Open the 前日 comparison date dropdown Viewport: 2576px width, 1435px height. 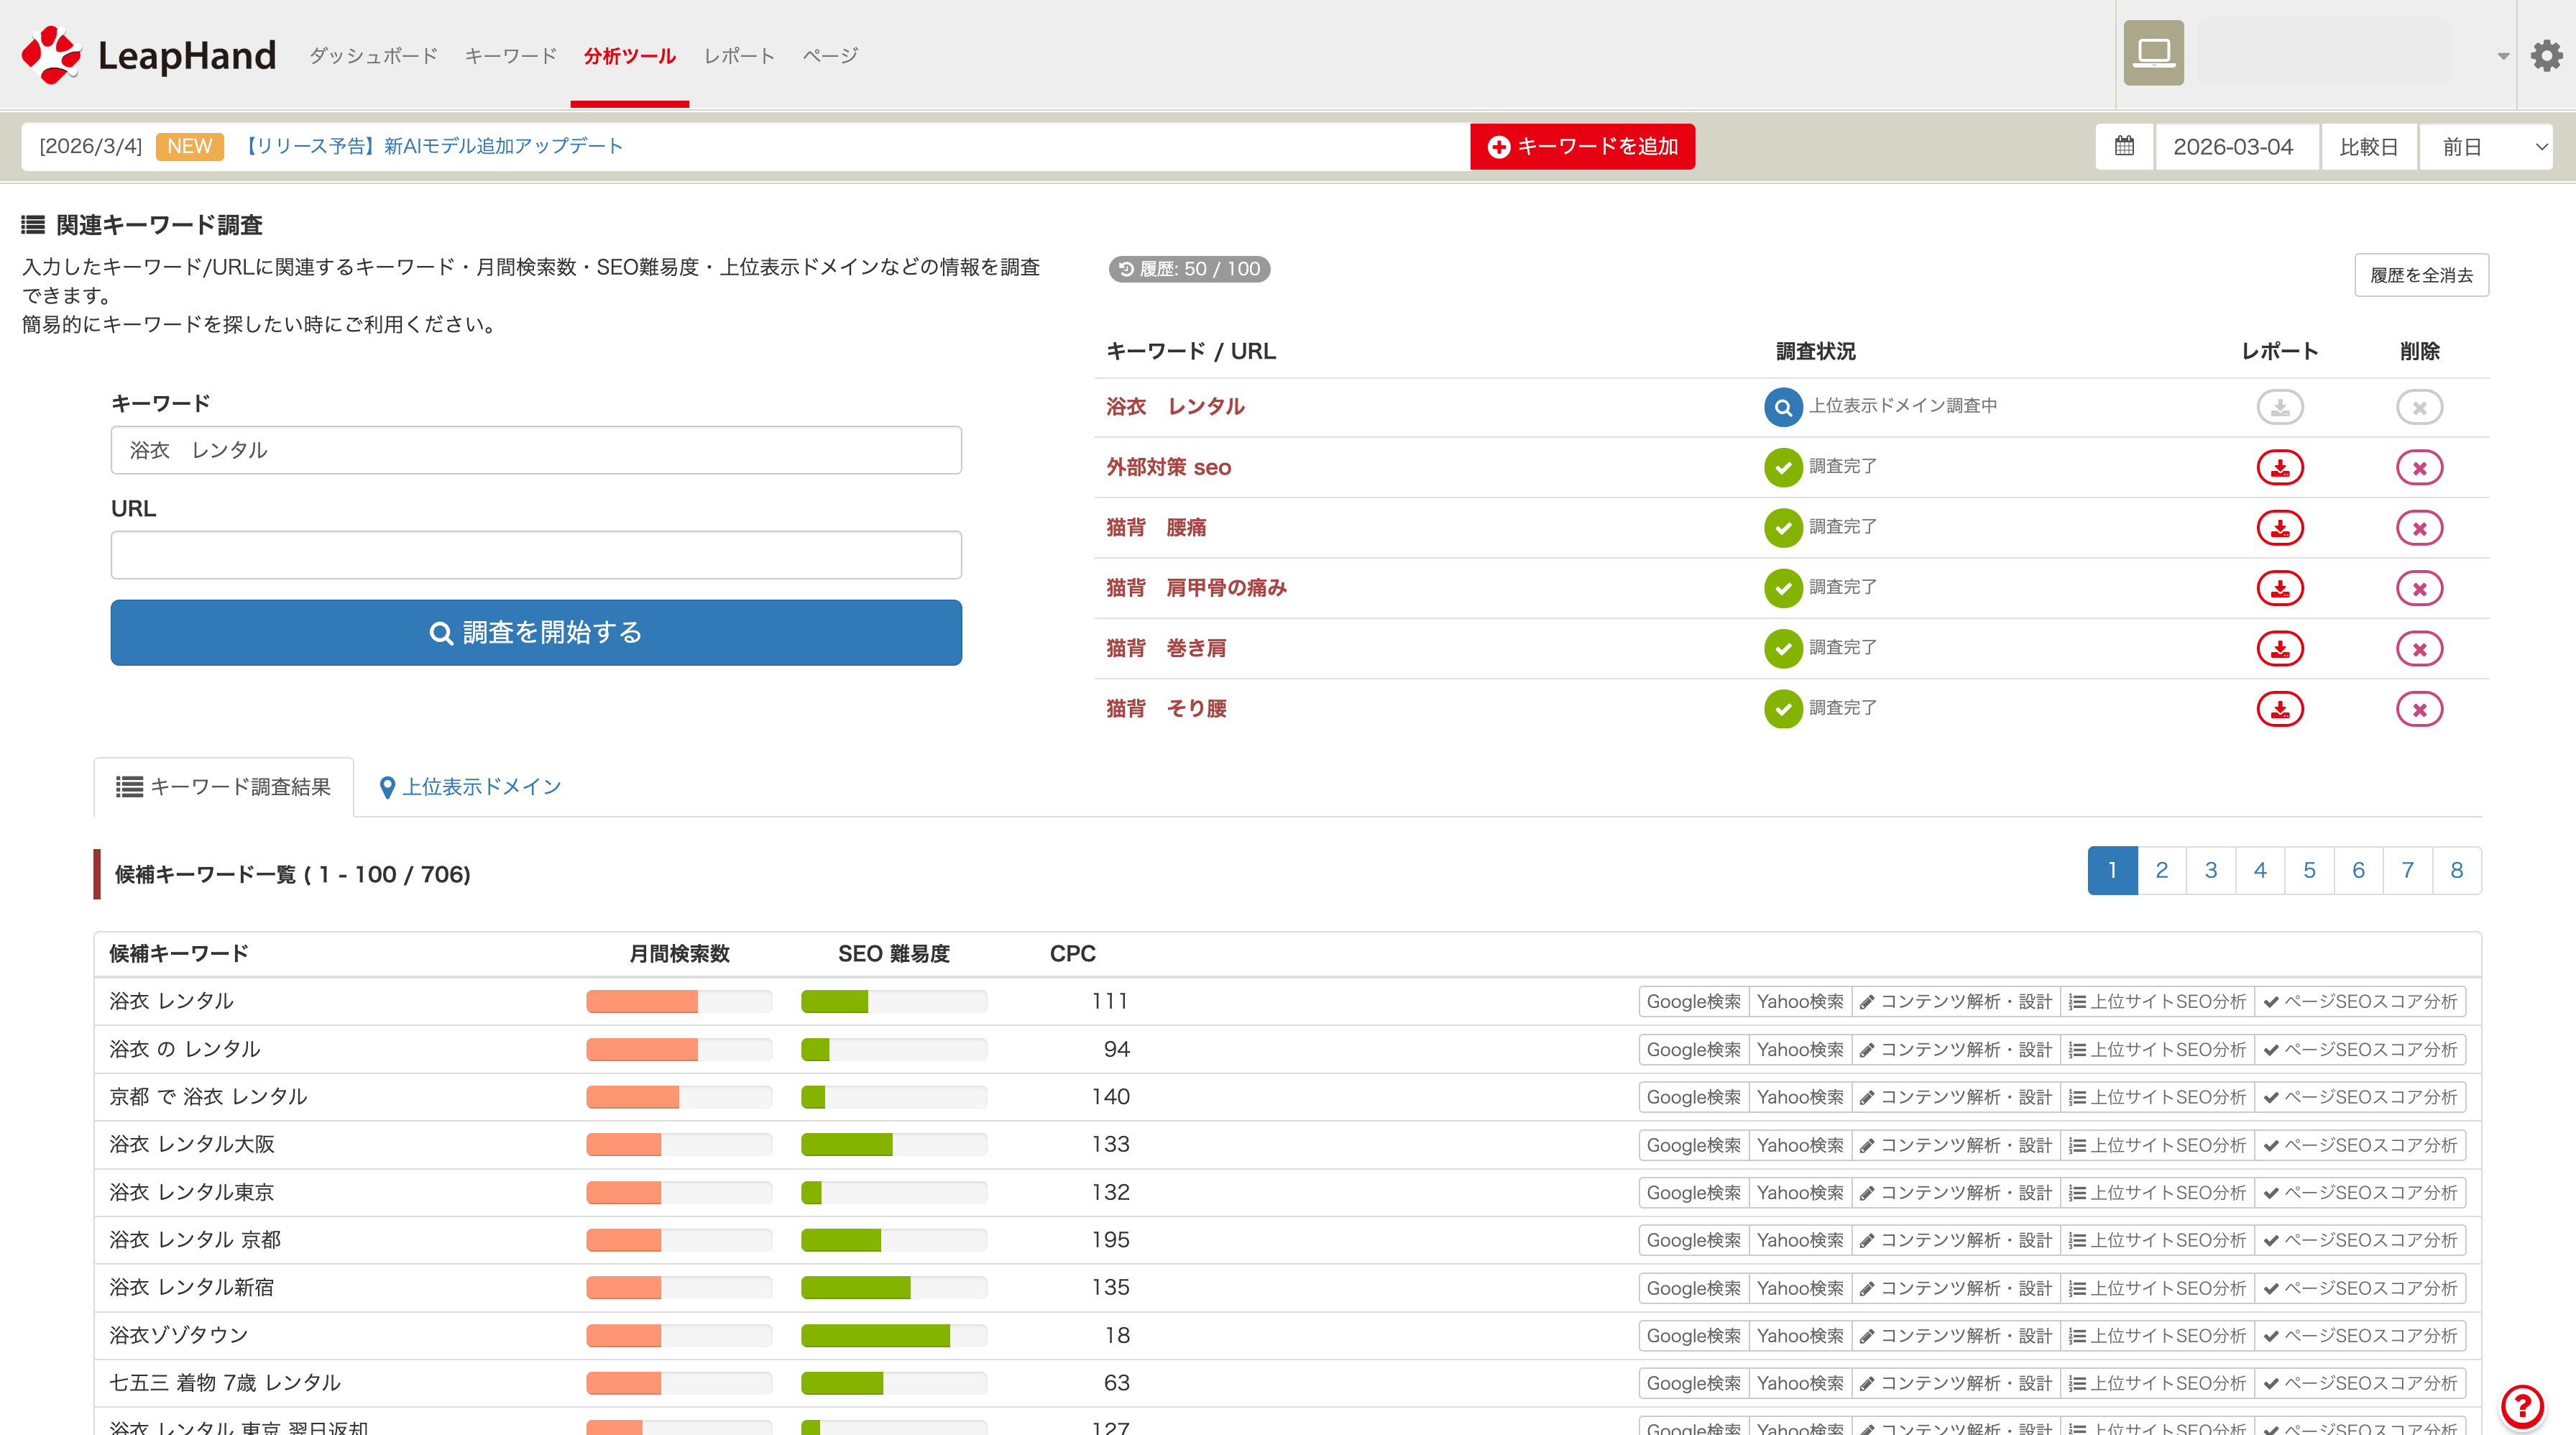pyautogui.click(x=2485, y=147)
